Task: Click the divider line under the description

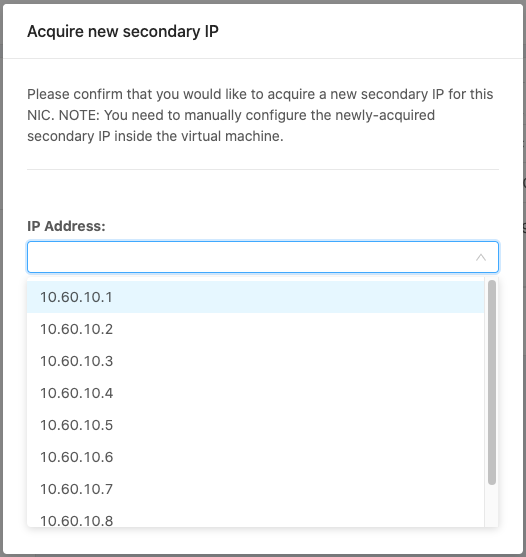Action: [263, 169]
